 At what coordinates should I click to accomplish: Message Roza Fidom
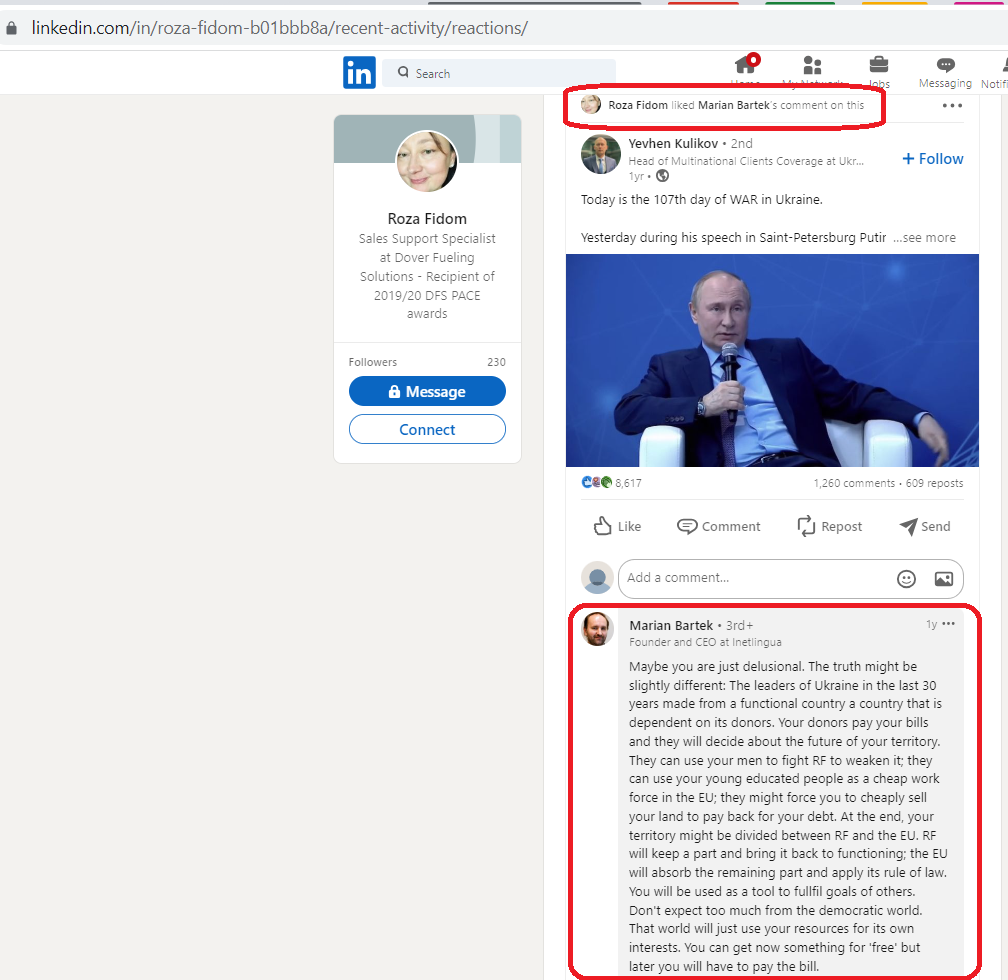coord(427,391)
